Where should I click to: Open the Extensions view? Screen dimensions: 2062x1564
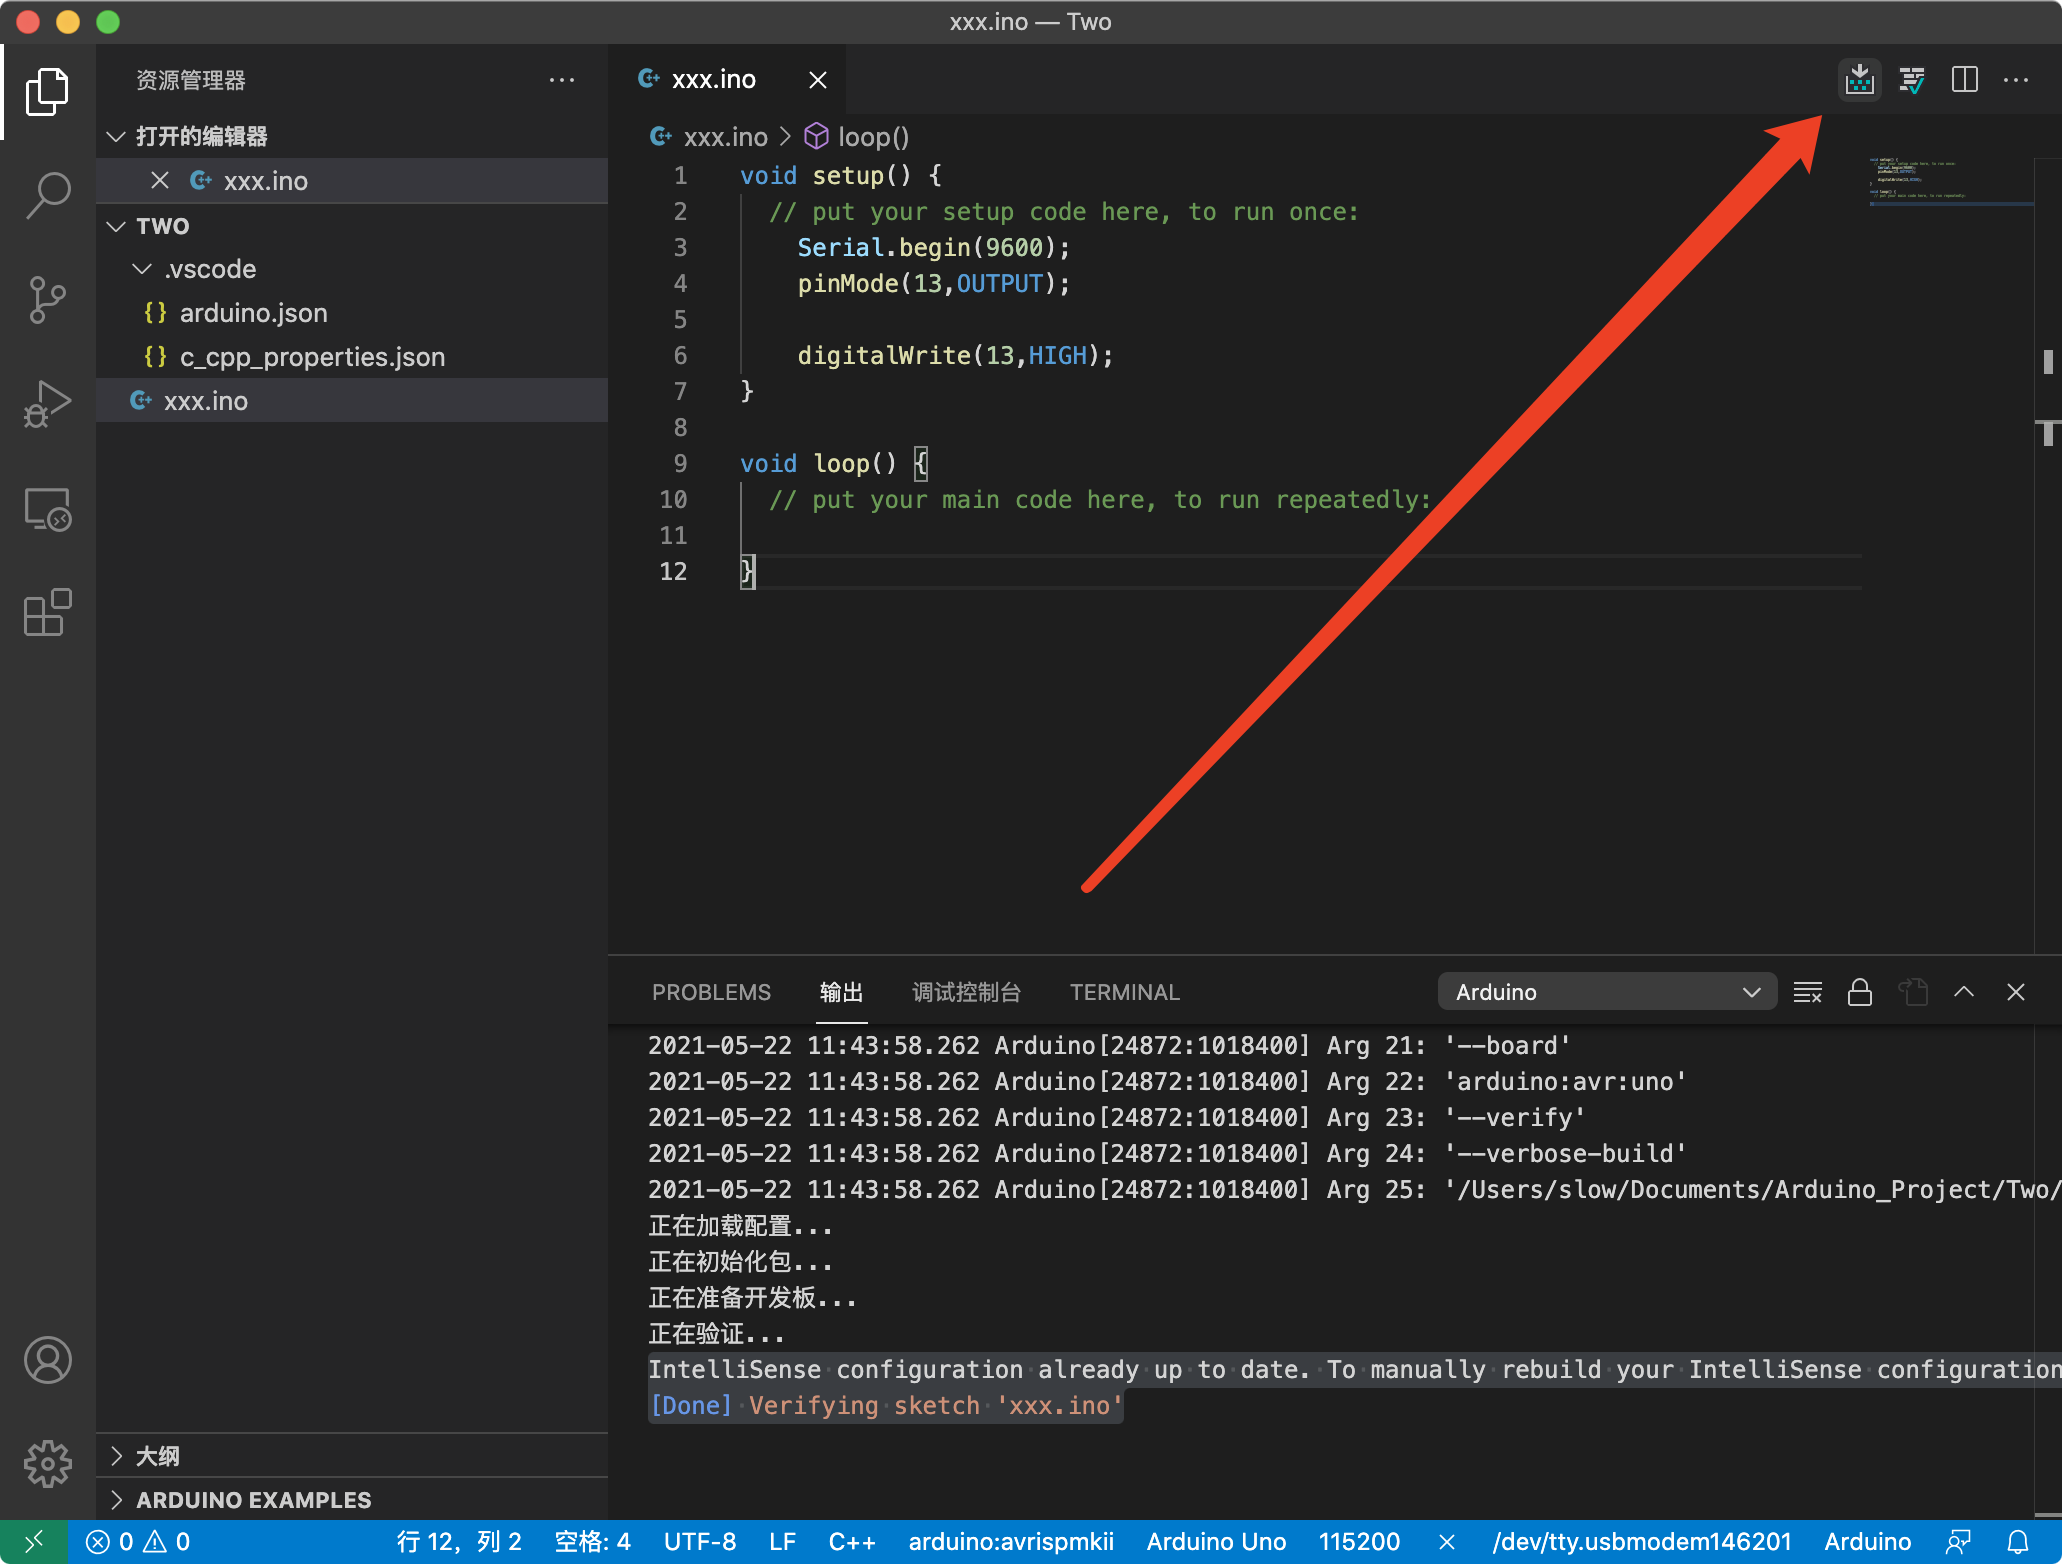48,612
